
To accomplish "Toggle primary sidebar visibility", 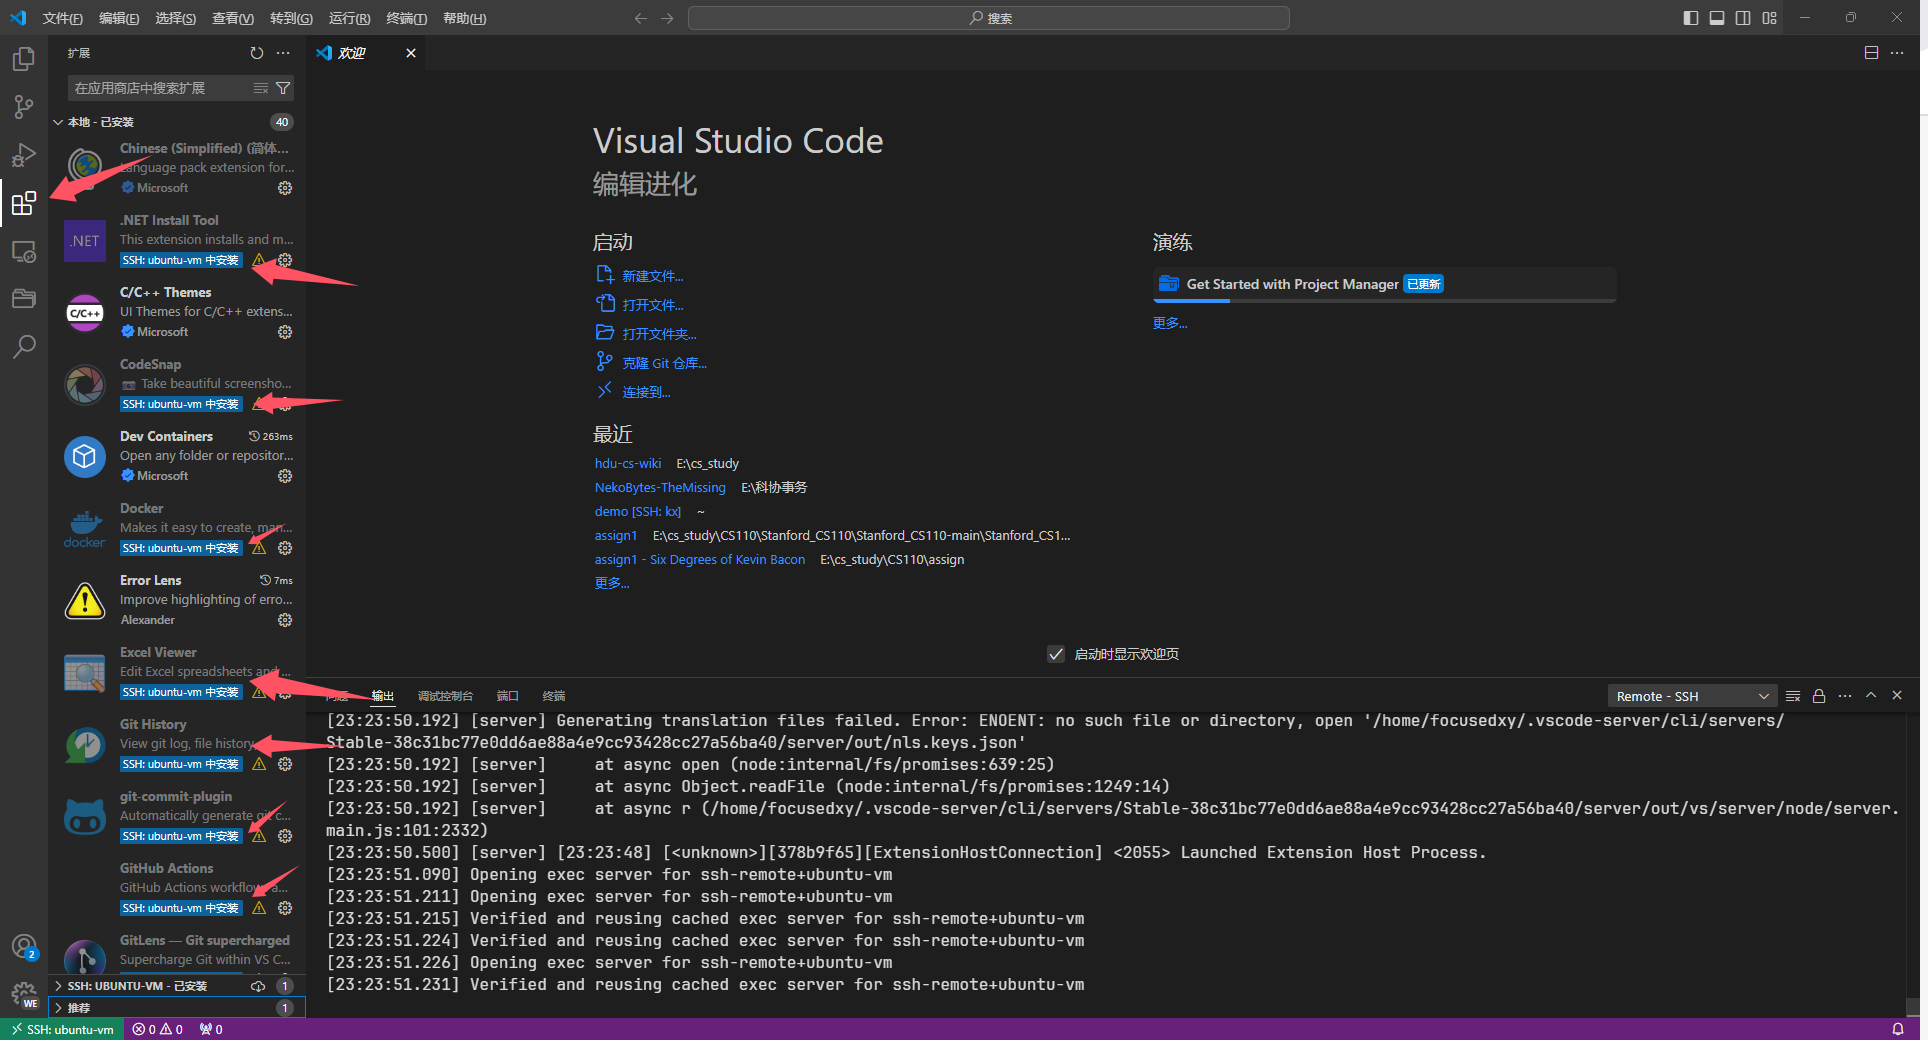I will tap(1691, 18).
